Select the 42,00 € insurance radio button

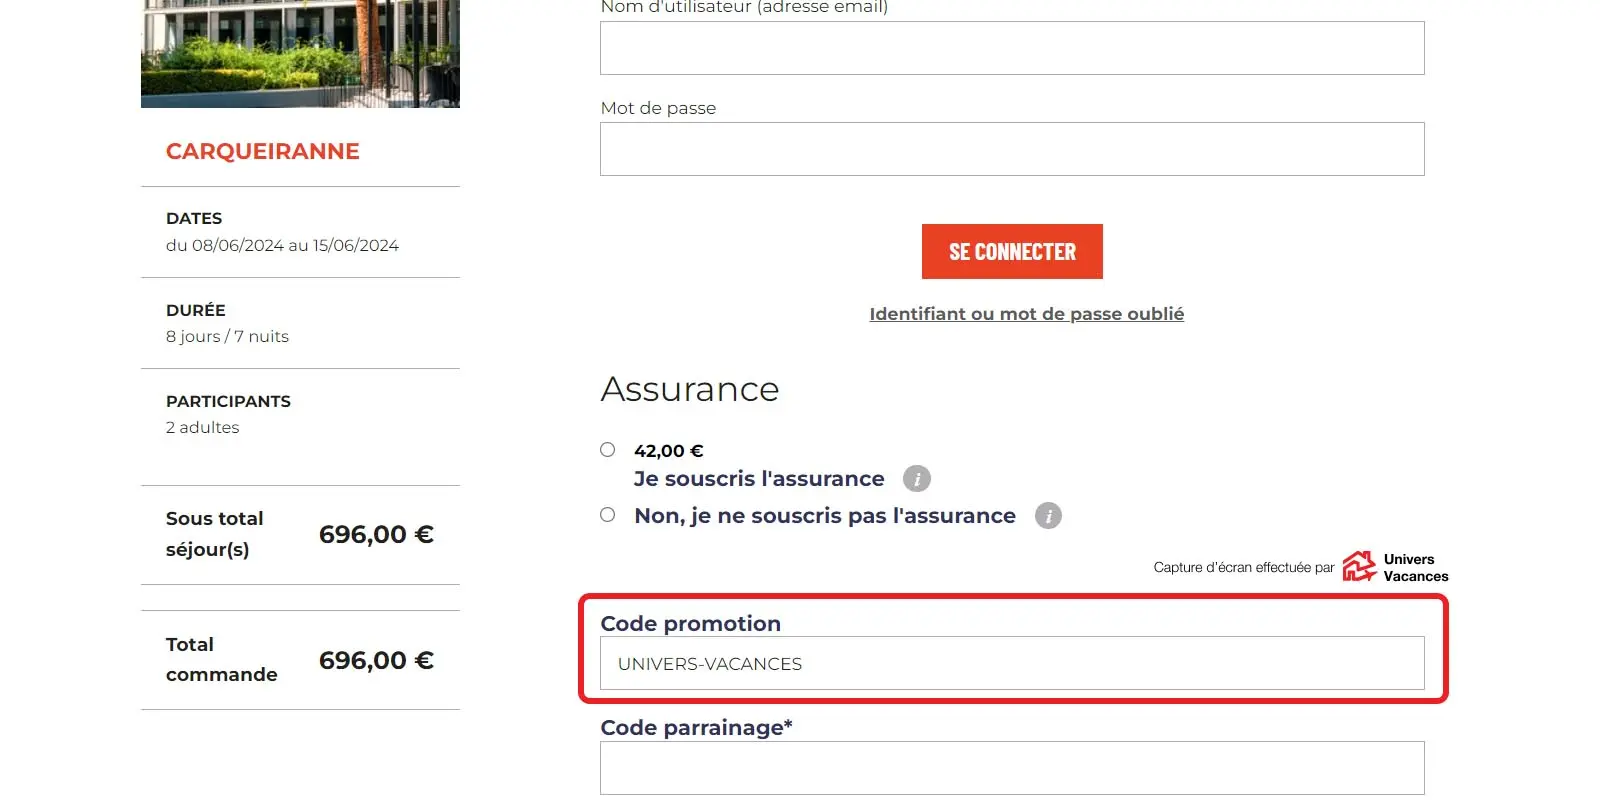click(x=608, y=450)
